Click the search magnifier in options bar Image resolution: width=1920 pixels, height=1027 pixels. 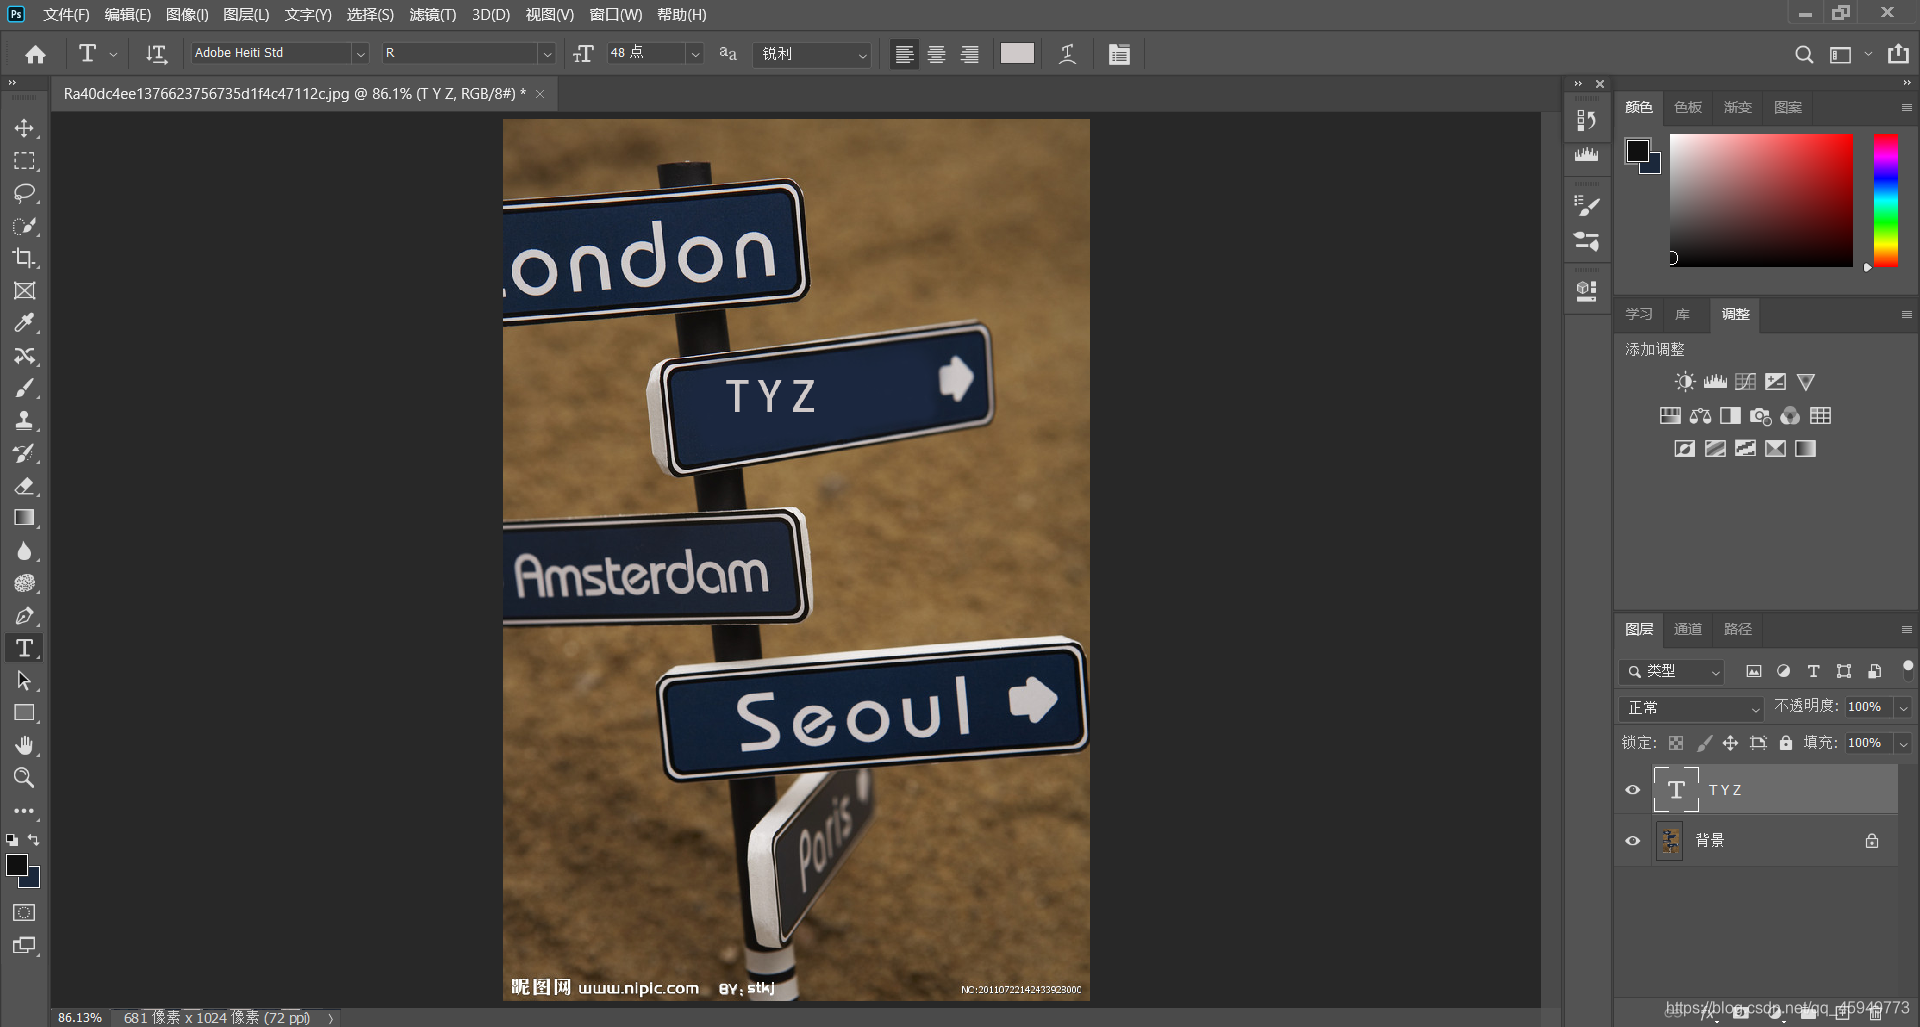pos(1804,54)
